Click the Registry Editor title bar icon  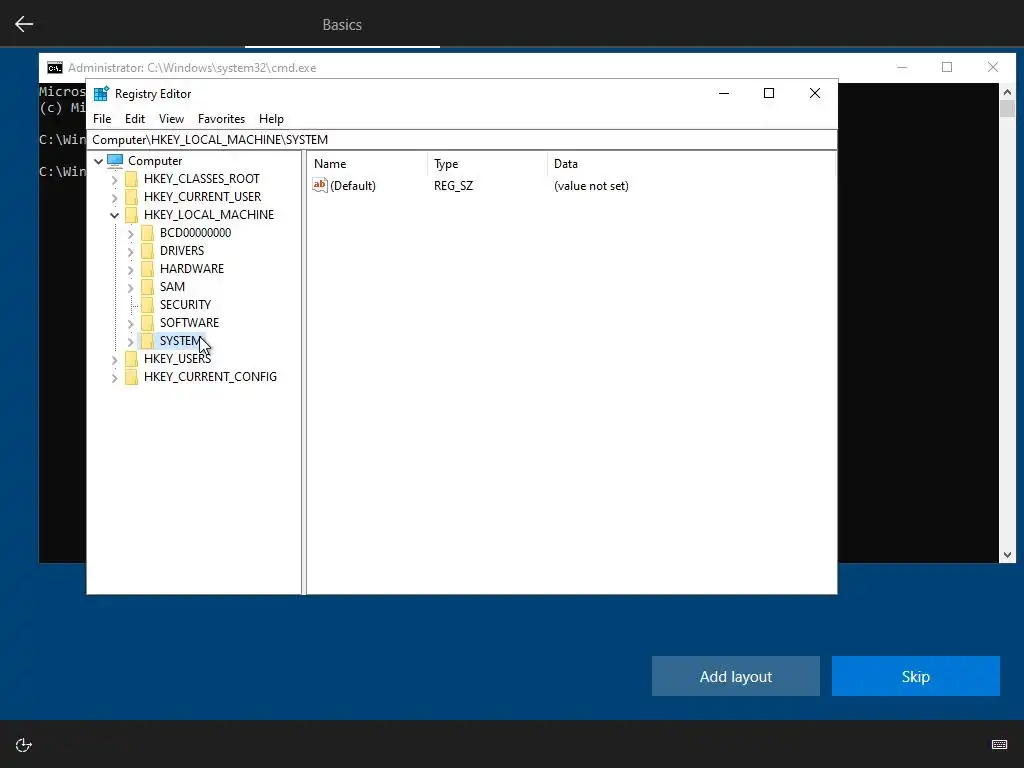click(x=101, y=93)
